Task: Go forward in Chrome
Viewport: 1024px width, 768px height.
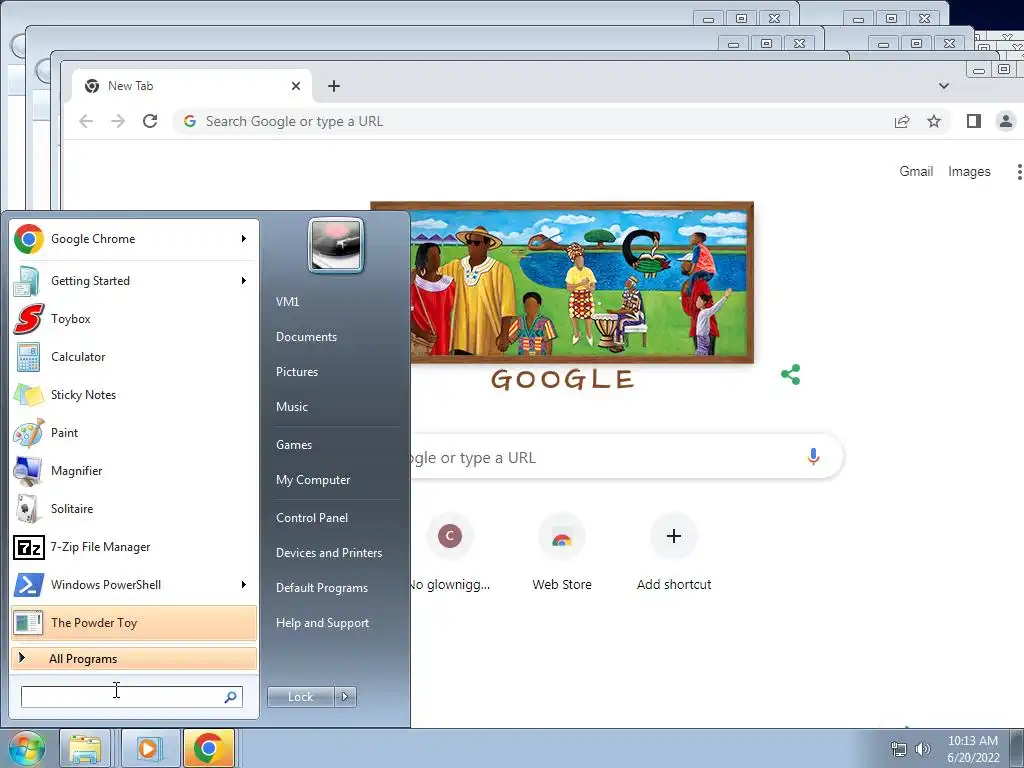Action: (x=118, y=121)
